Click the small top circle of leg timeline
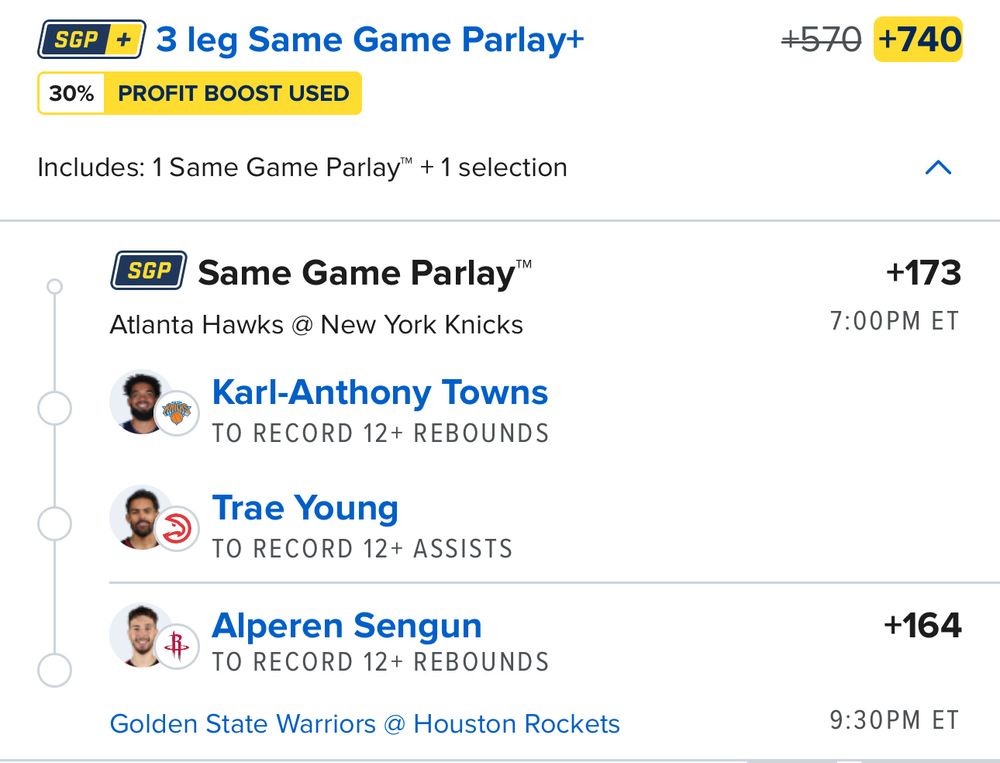Viewport: 1000px width, 763px height. pyautogui.click(x=55, y=286)
